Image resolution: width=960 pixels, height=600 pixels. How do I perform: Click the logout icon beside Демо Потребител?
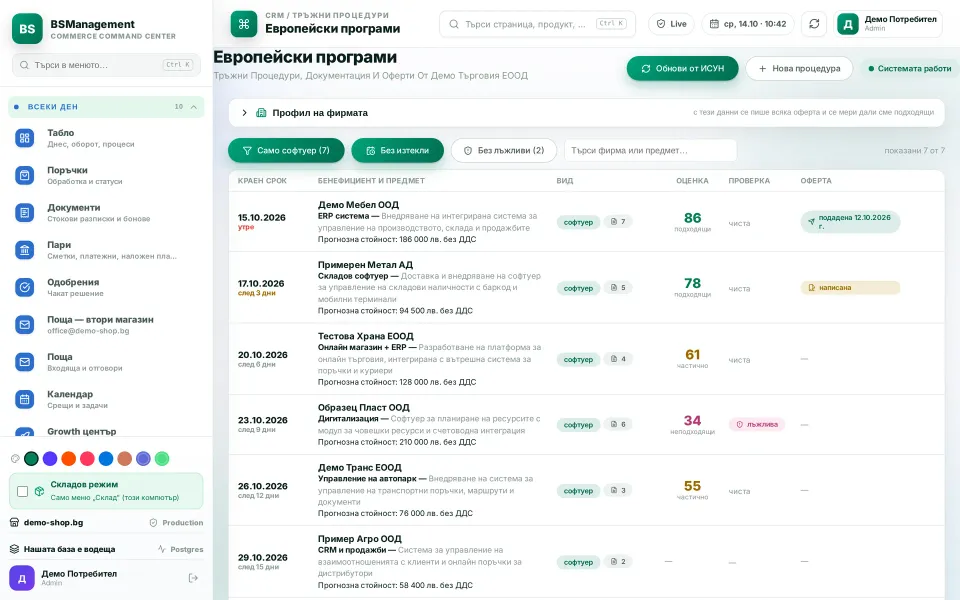(193, 578)
